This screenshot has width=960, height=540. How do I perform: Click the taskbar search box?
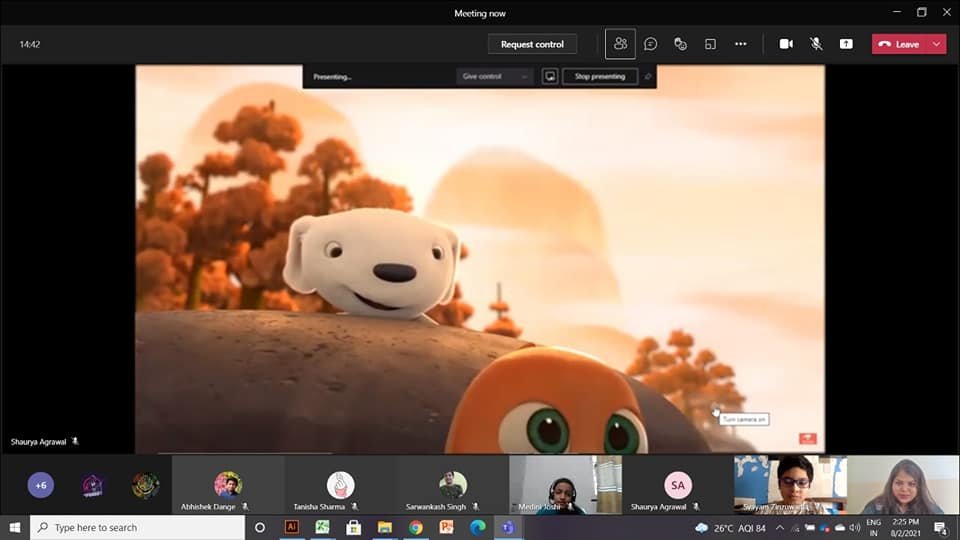(x=138, y=527)
